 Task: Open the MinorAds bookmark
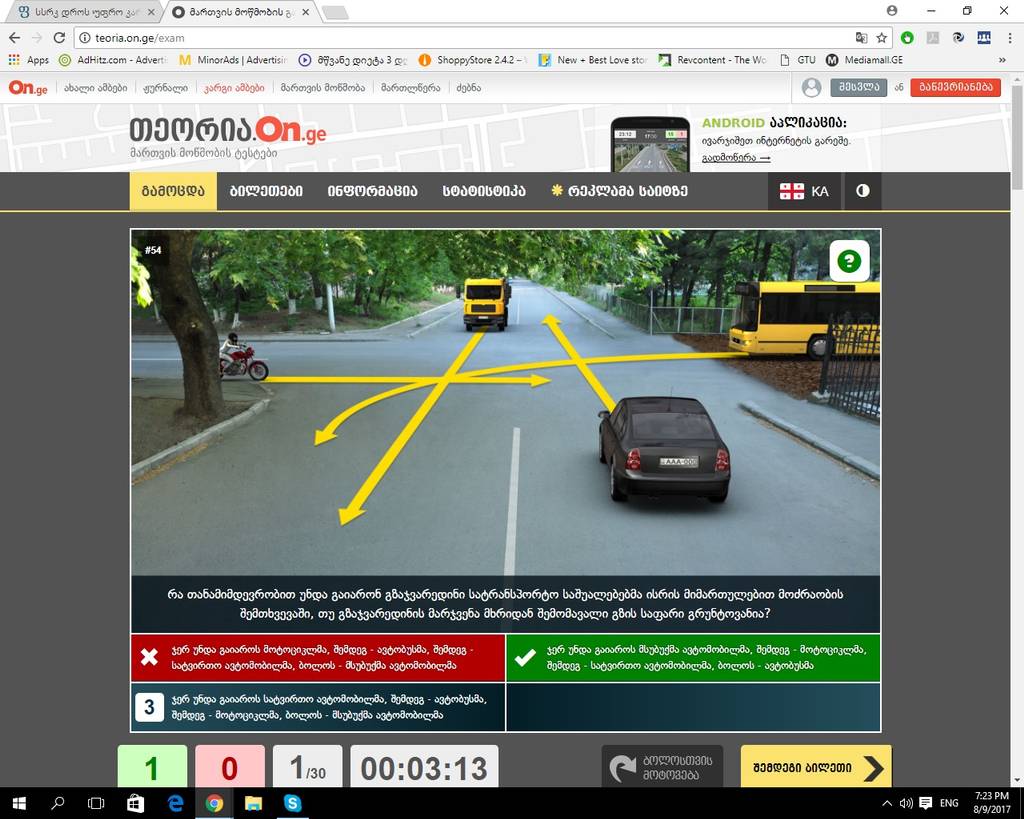pyautogui.click(x=233, y=60)
